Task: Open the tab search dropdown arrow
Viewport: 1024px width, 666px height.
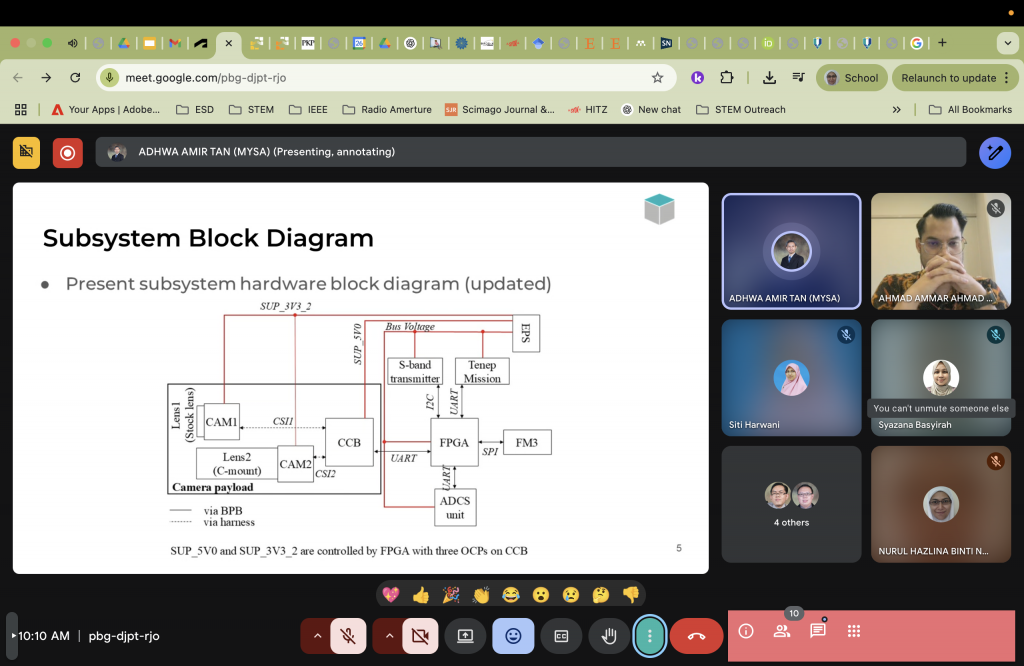Action: pos(1006,43)
